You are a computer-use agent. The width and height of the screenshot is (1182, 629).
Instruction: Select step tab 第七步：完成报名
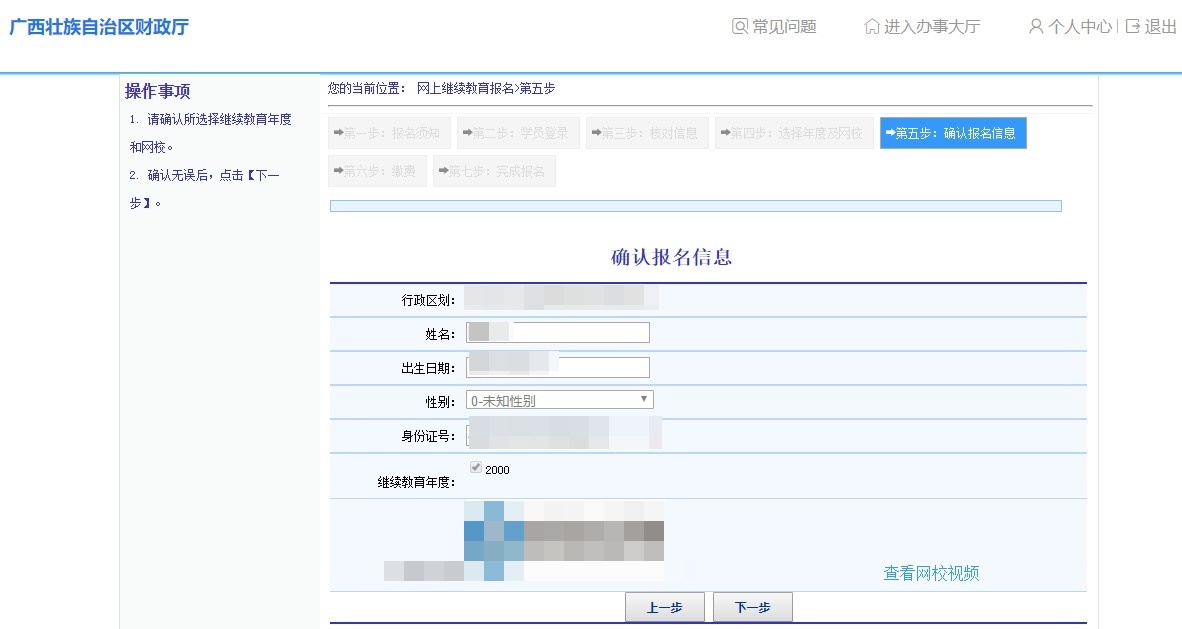[494, 171]
